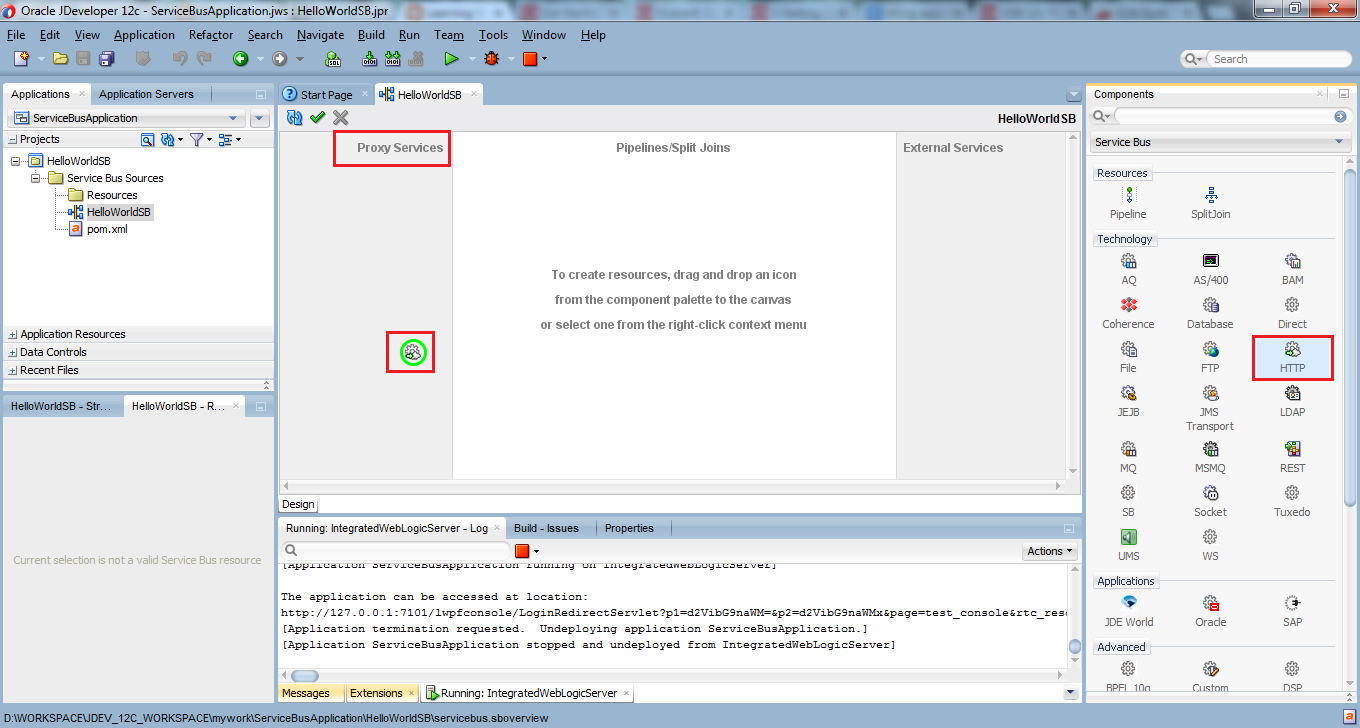Click the Design tab below the canvas
Viewport: 1360px width, 728px height.
coord(298,505)
